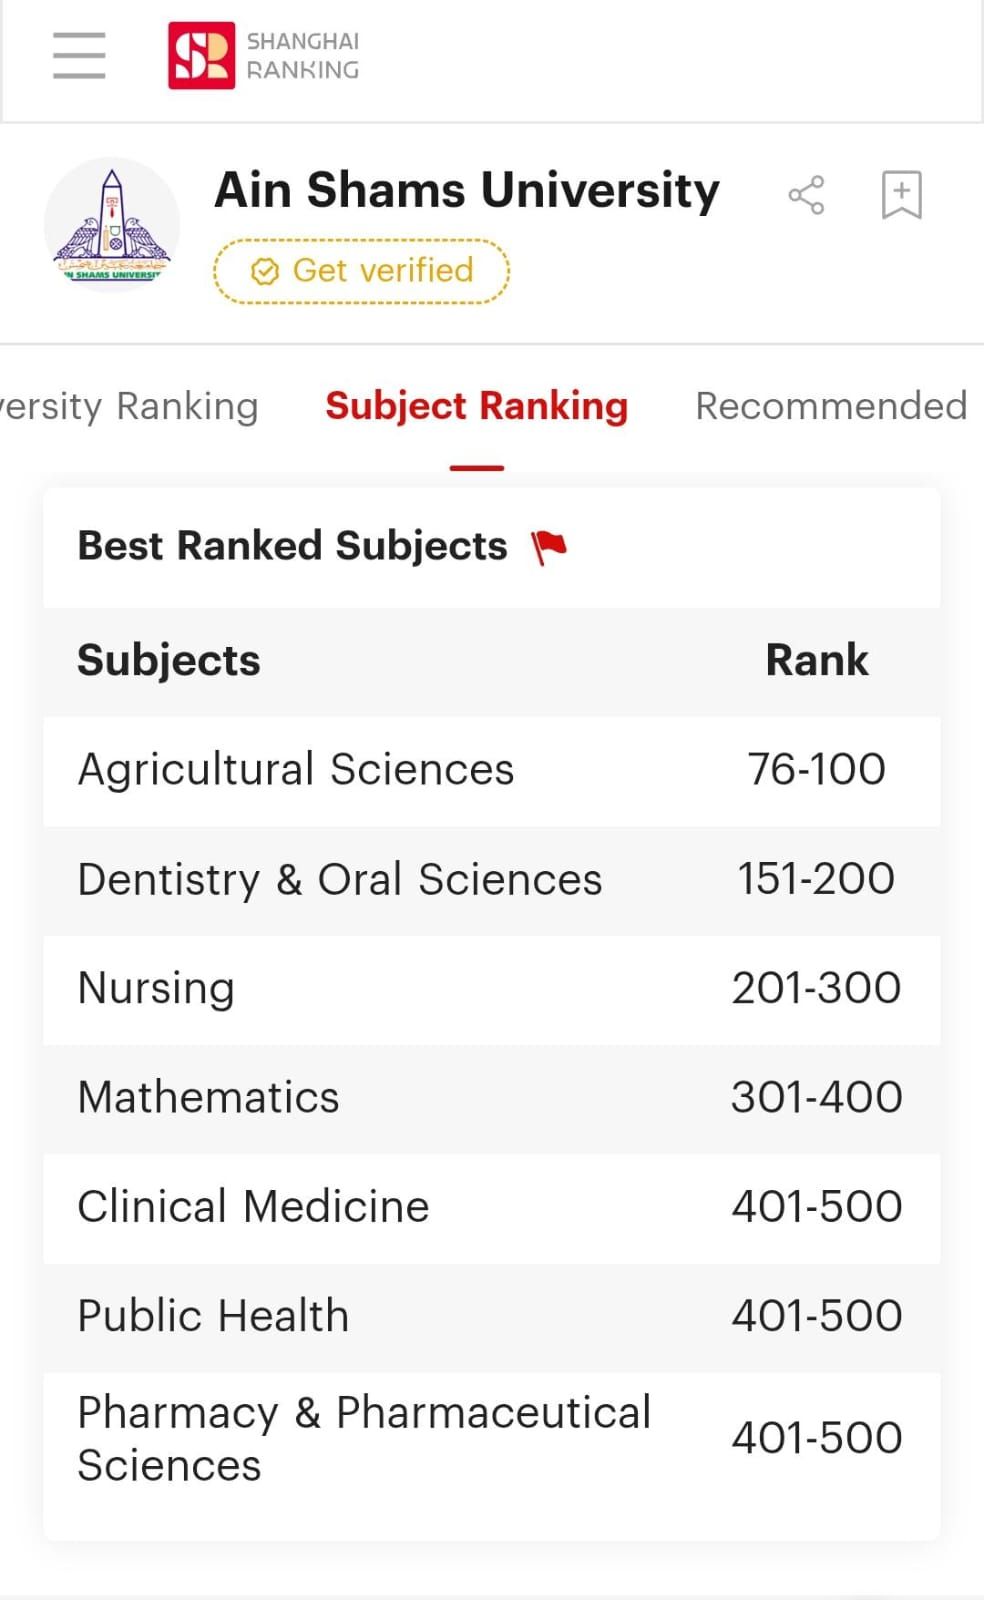
Task: Switch to the University Ranking tab
Action: pos(129,407)
